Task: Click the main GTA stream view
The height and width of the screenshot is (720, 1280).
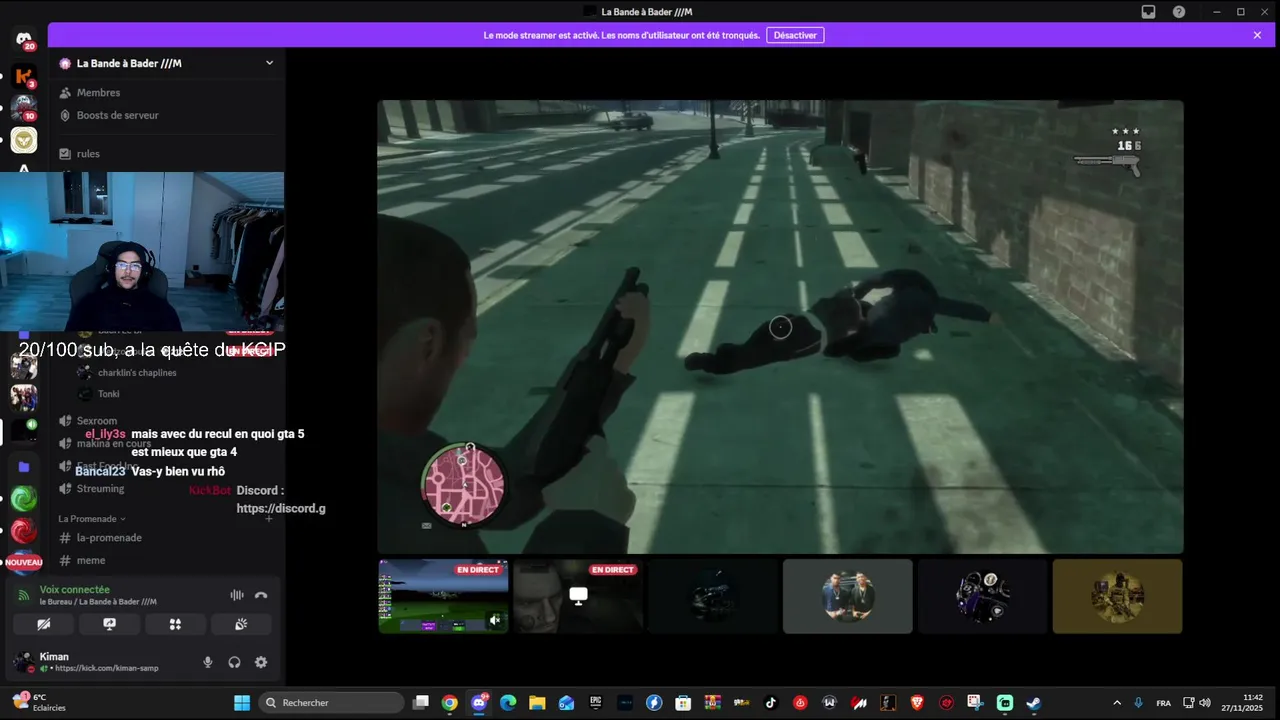Action: pos(780,327)
